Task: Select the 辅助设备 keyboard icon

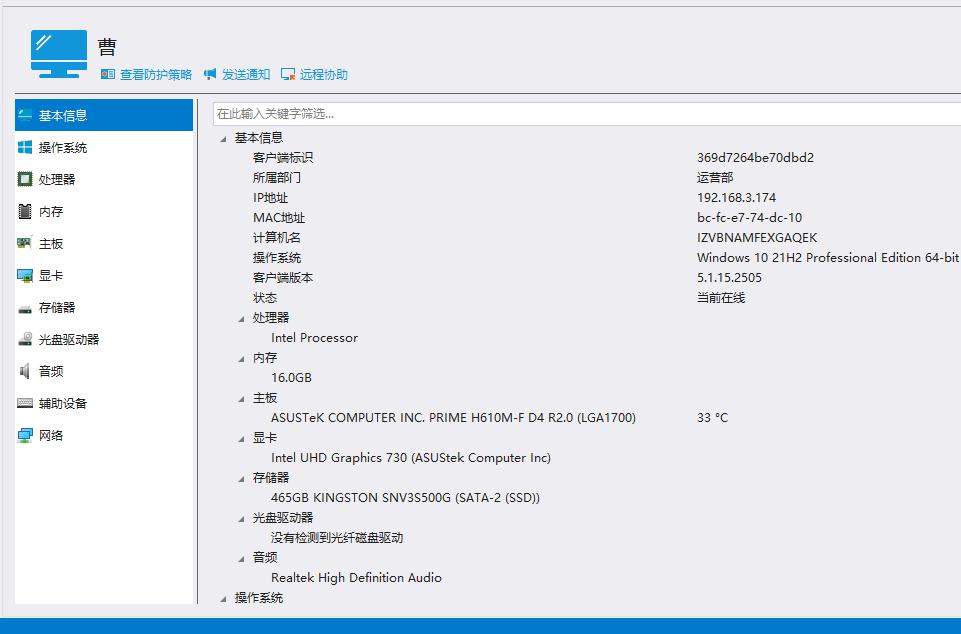Action: pyautogui.click(x=25, y=403)
